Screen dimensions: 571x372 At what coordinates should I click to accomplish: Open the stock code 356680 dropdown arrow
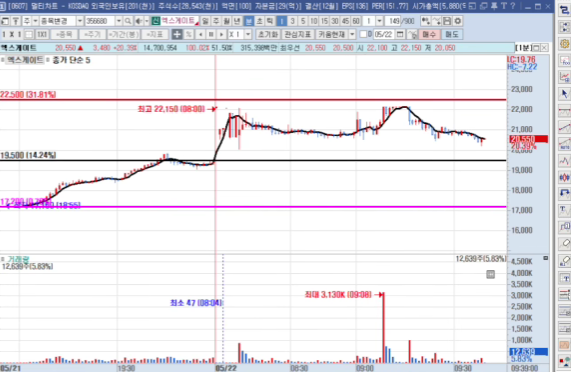[x=119, y=21]
